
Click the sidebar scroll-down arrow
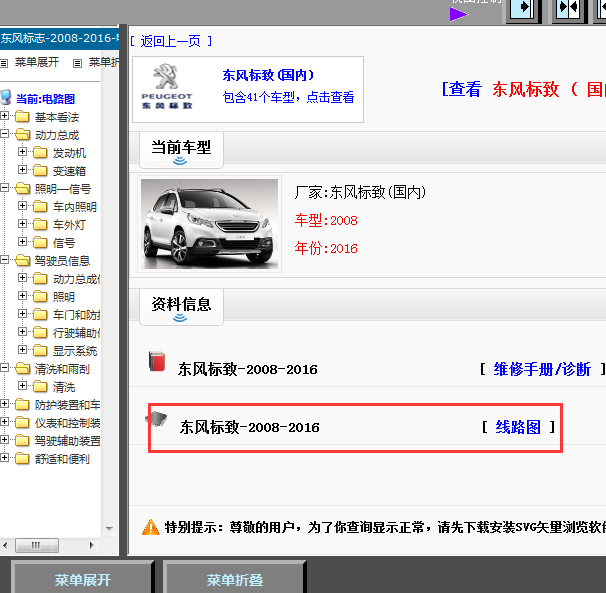(109, 528)
